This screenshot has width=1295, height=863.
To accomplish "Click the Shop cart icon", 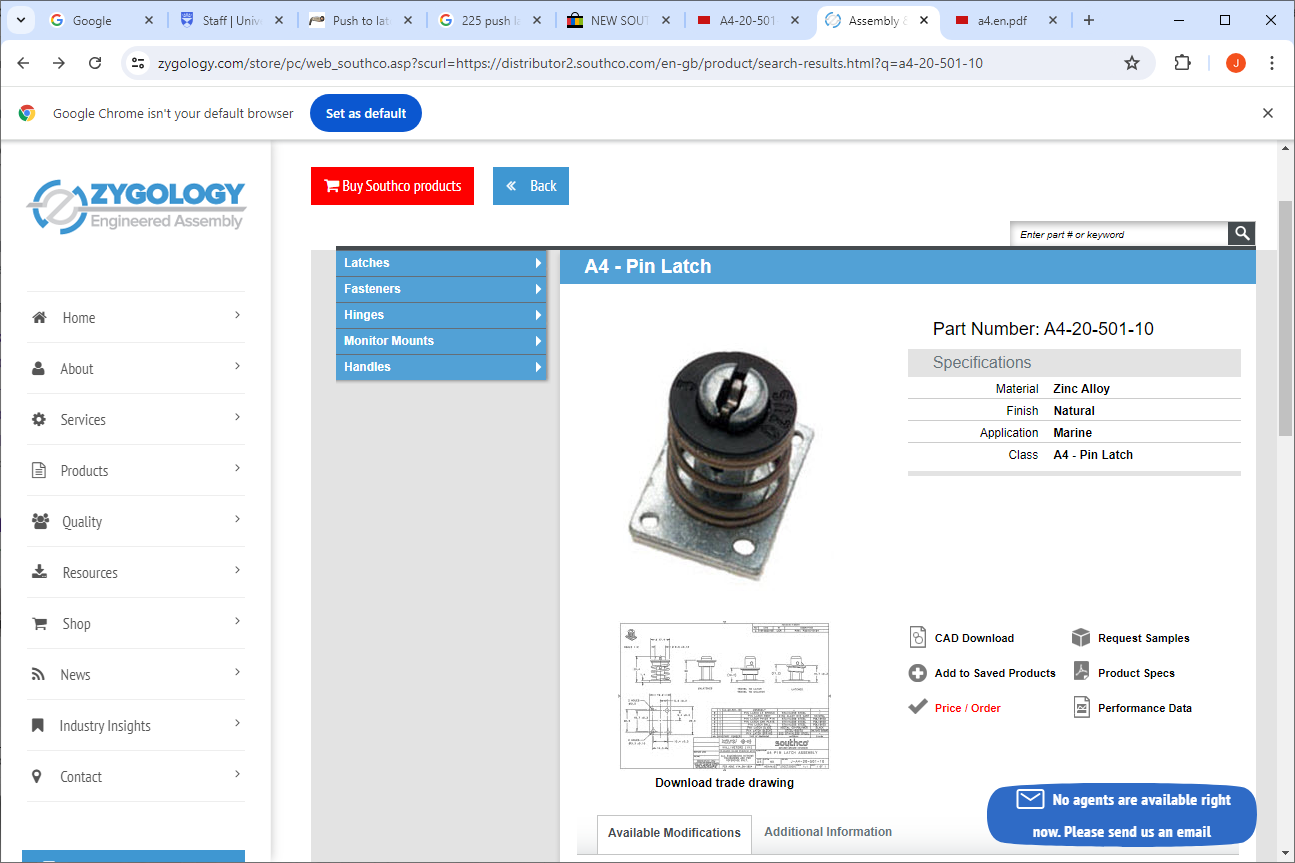I will coord(39,624).
